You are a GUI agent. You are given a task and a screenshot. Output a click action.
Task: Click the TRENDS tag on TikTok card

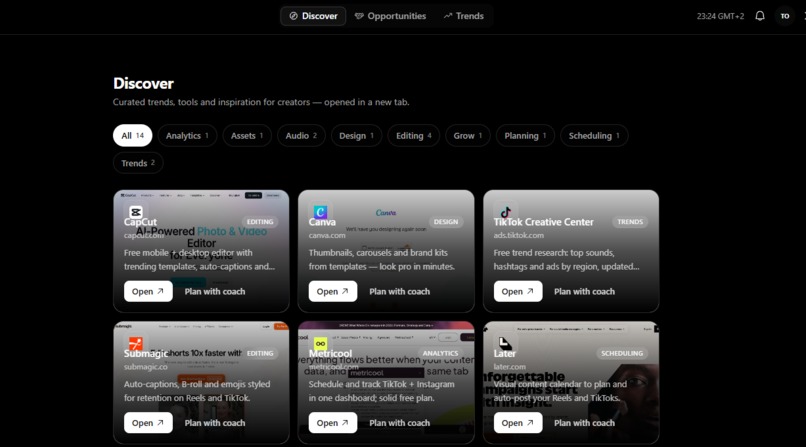pos(630,222)
